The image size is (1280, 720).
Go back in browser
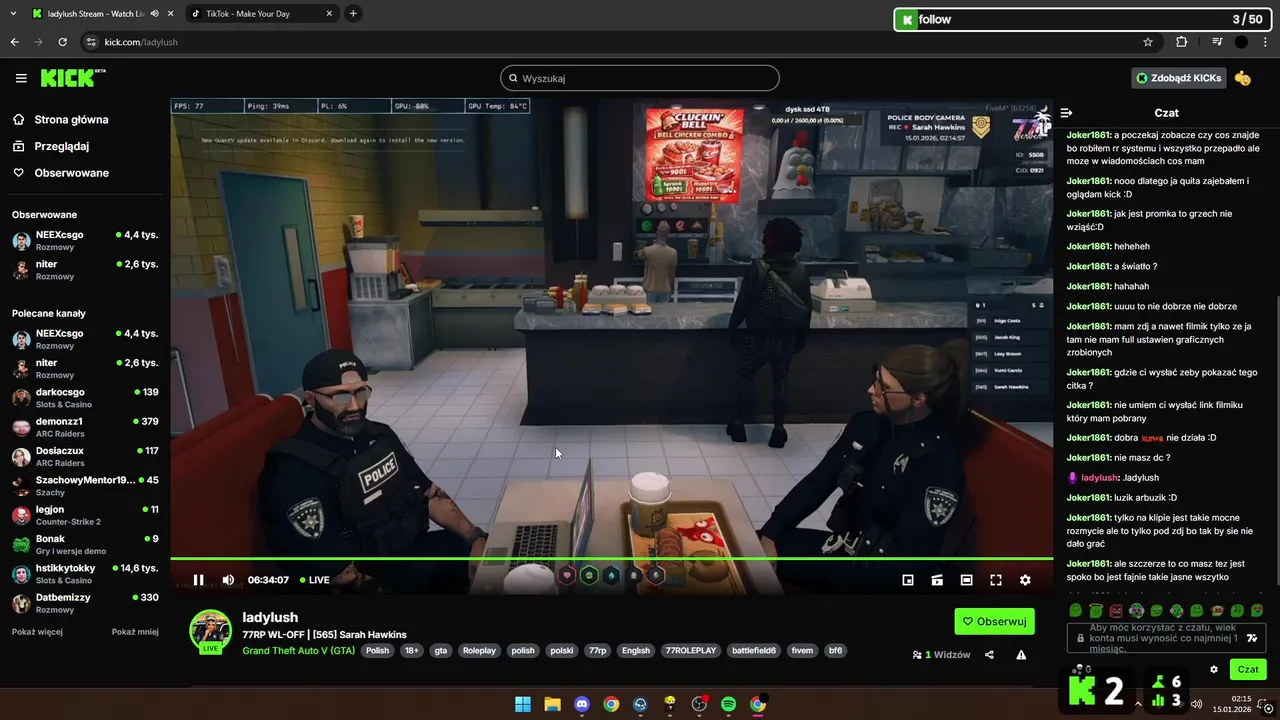point(14,42)
